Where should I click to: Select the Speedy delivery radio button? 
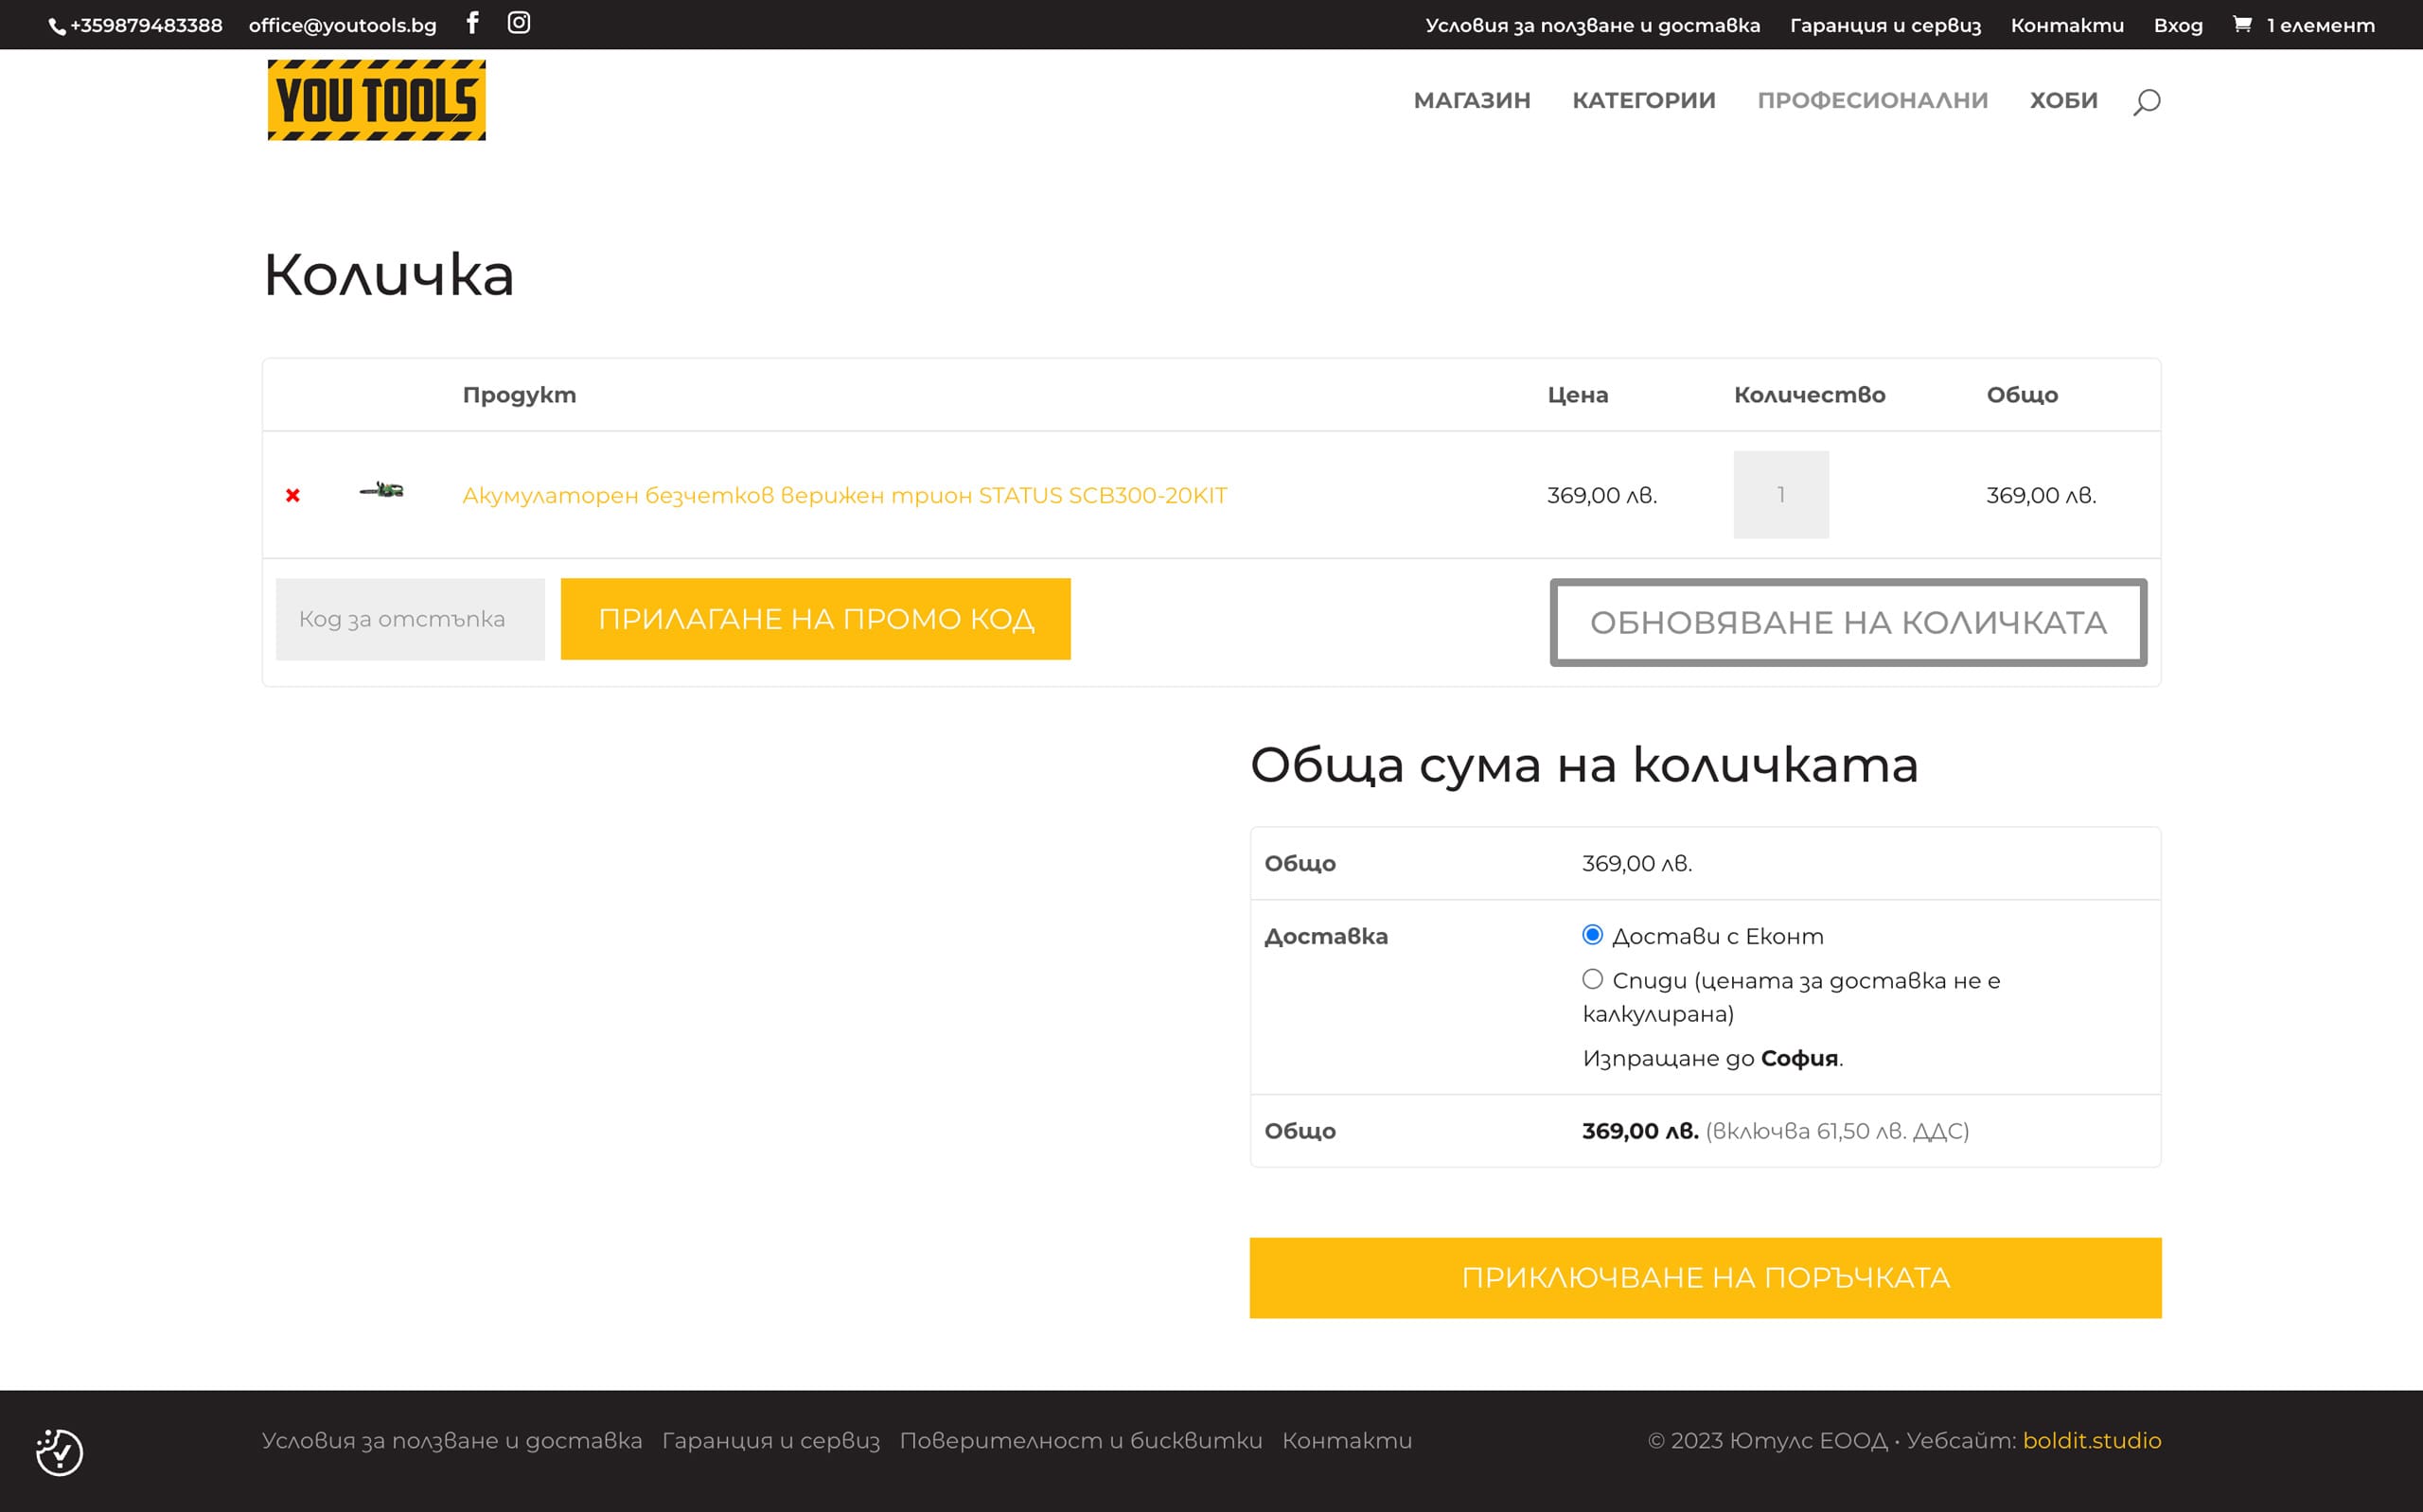coord(1592,979)
